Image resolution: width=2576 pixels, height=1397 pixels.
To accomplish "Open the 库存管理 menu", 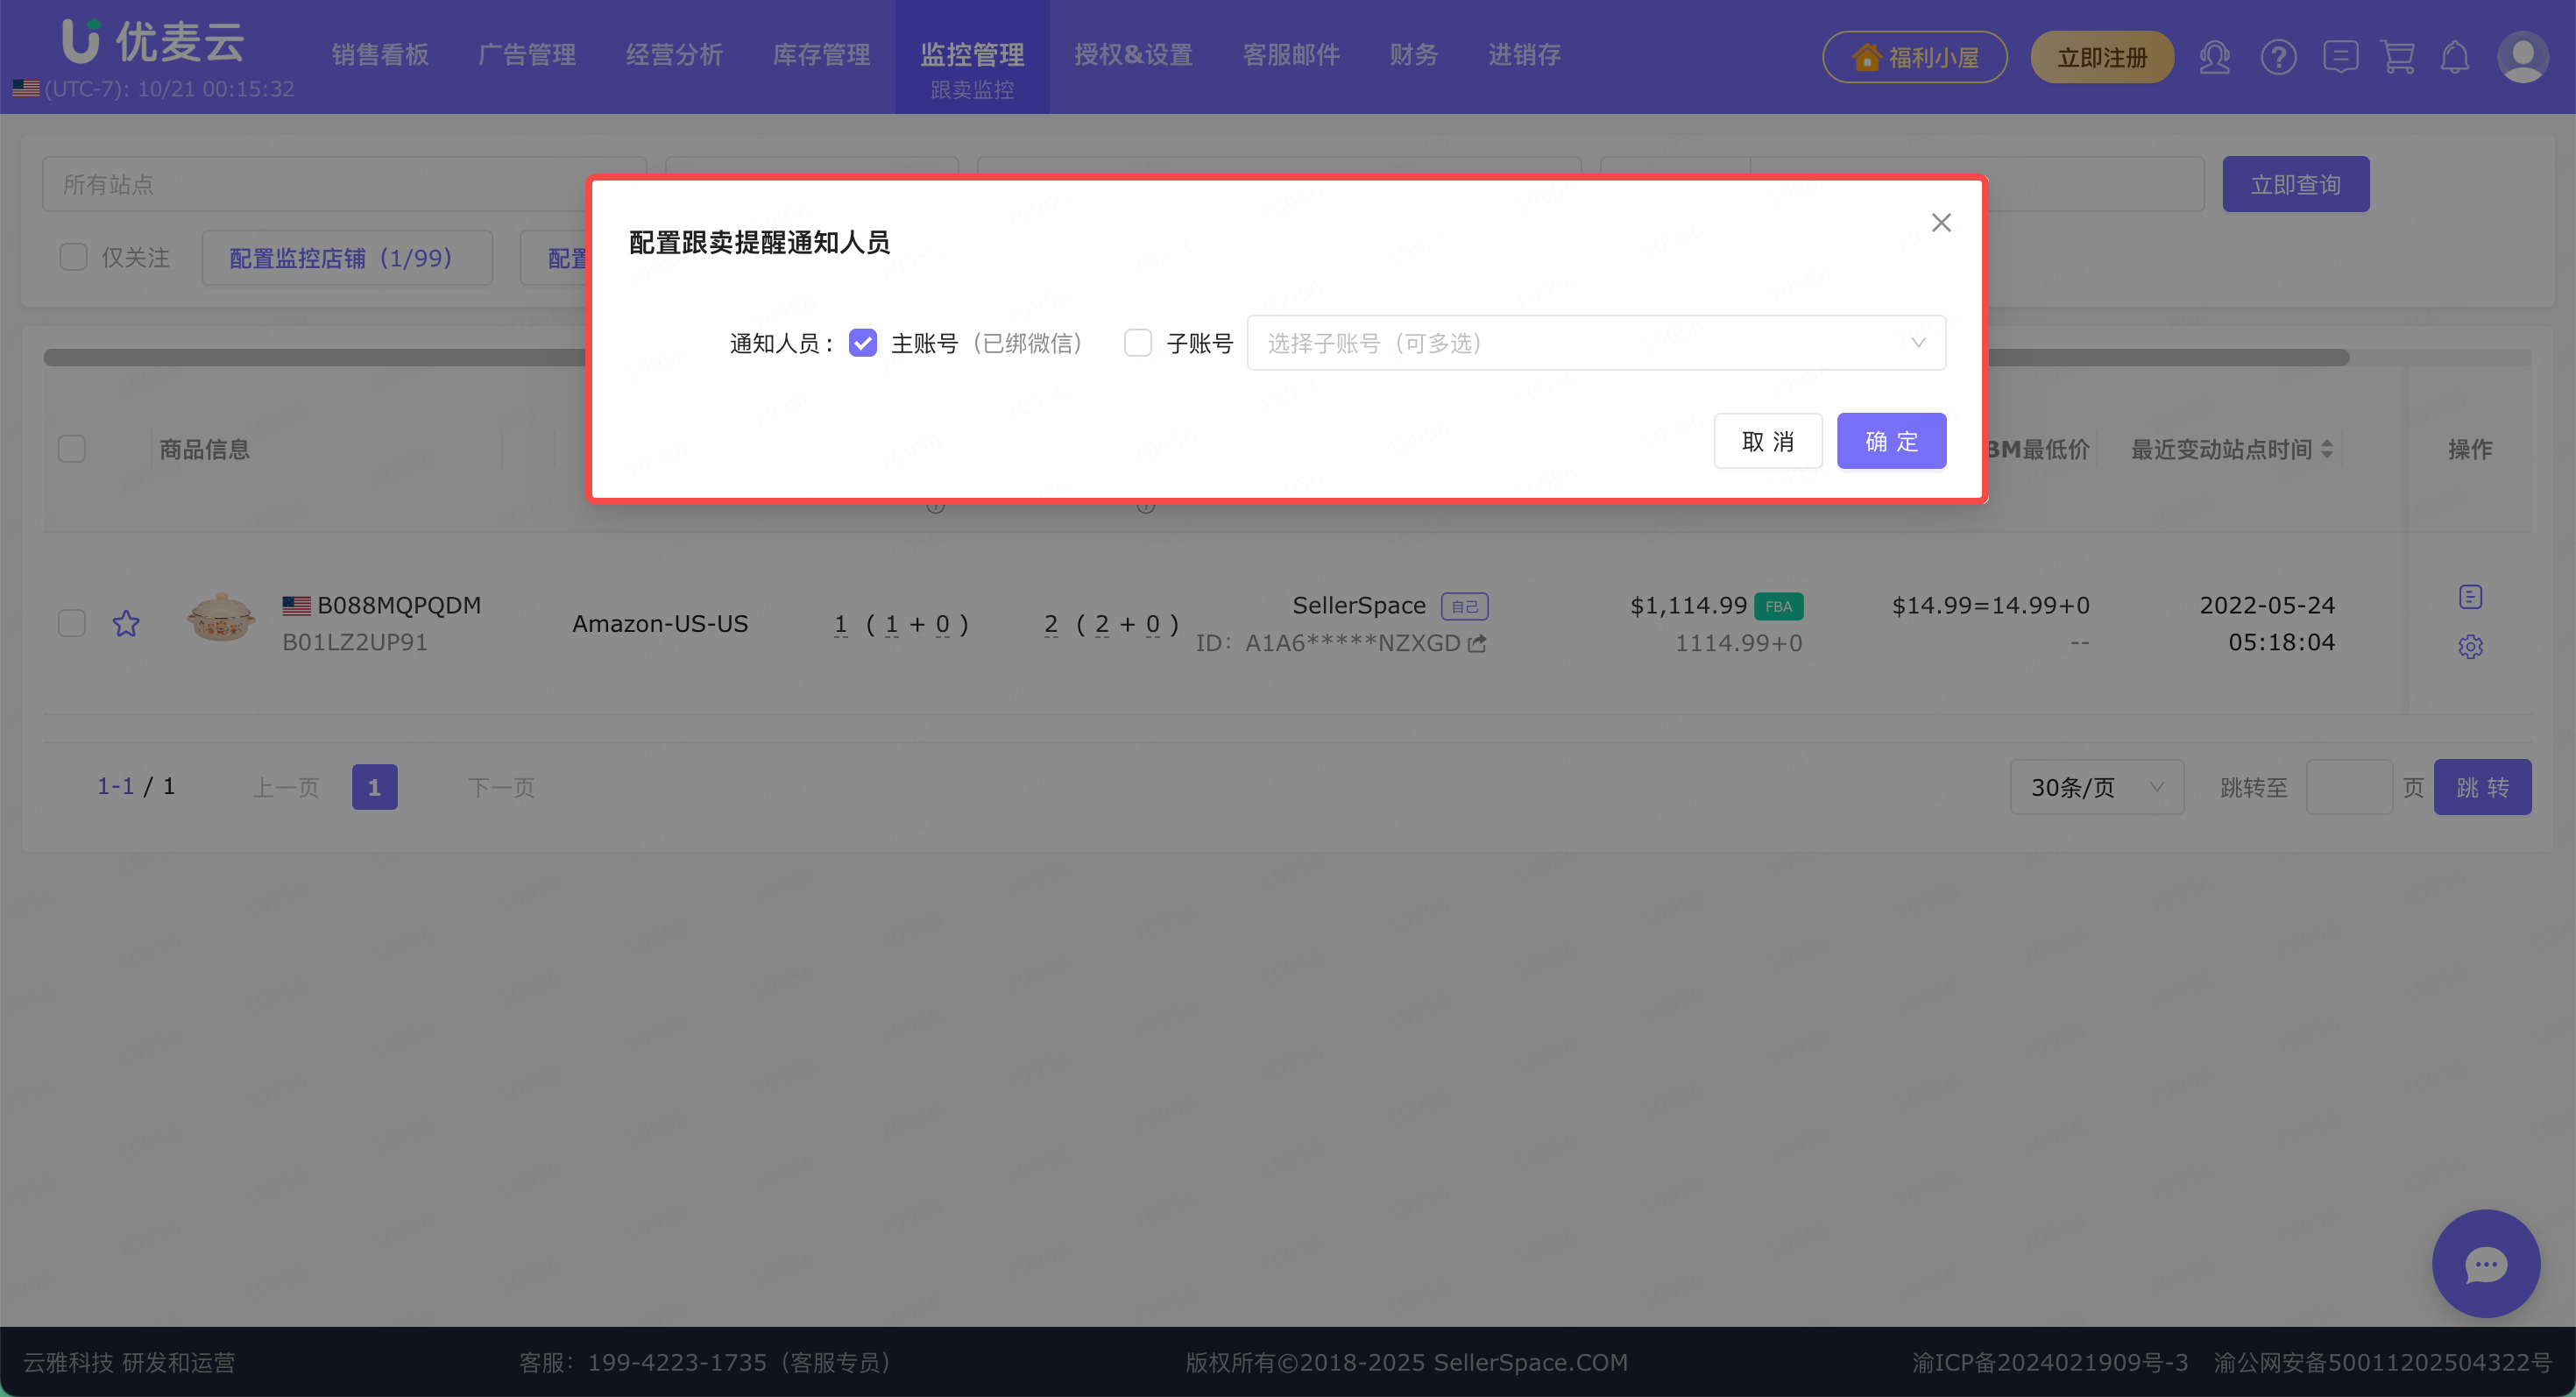I will [821, 55].
